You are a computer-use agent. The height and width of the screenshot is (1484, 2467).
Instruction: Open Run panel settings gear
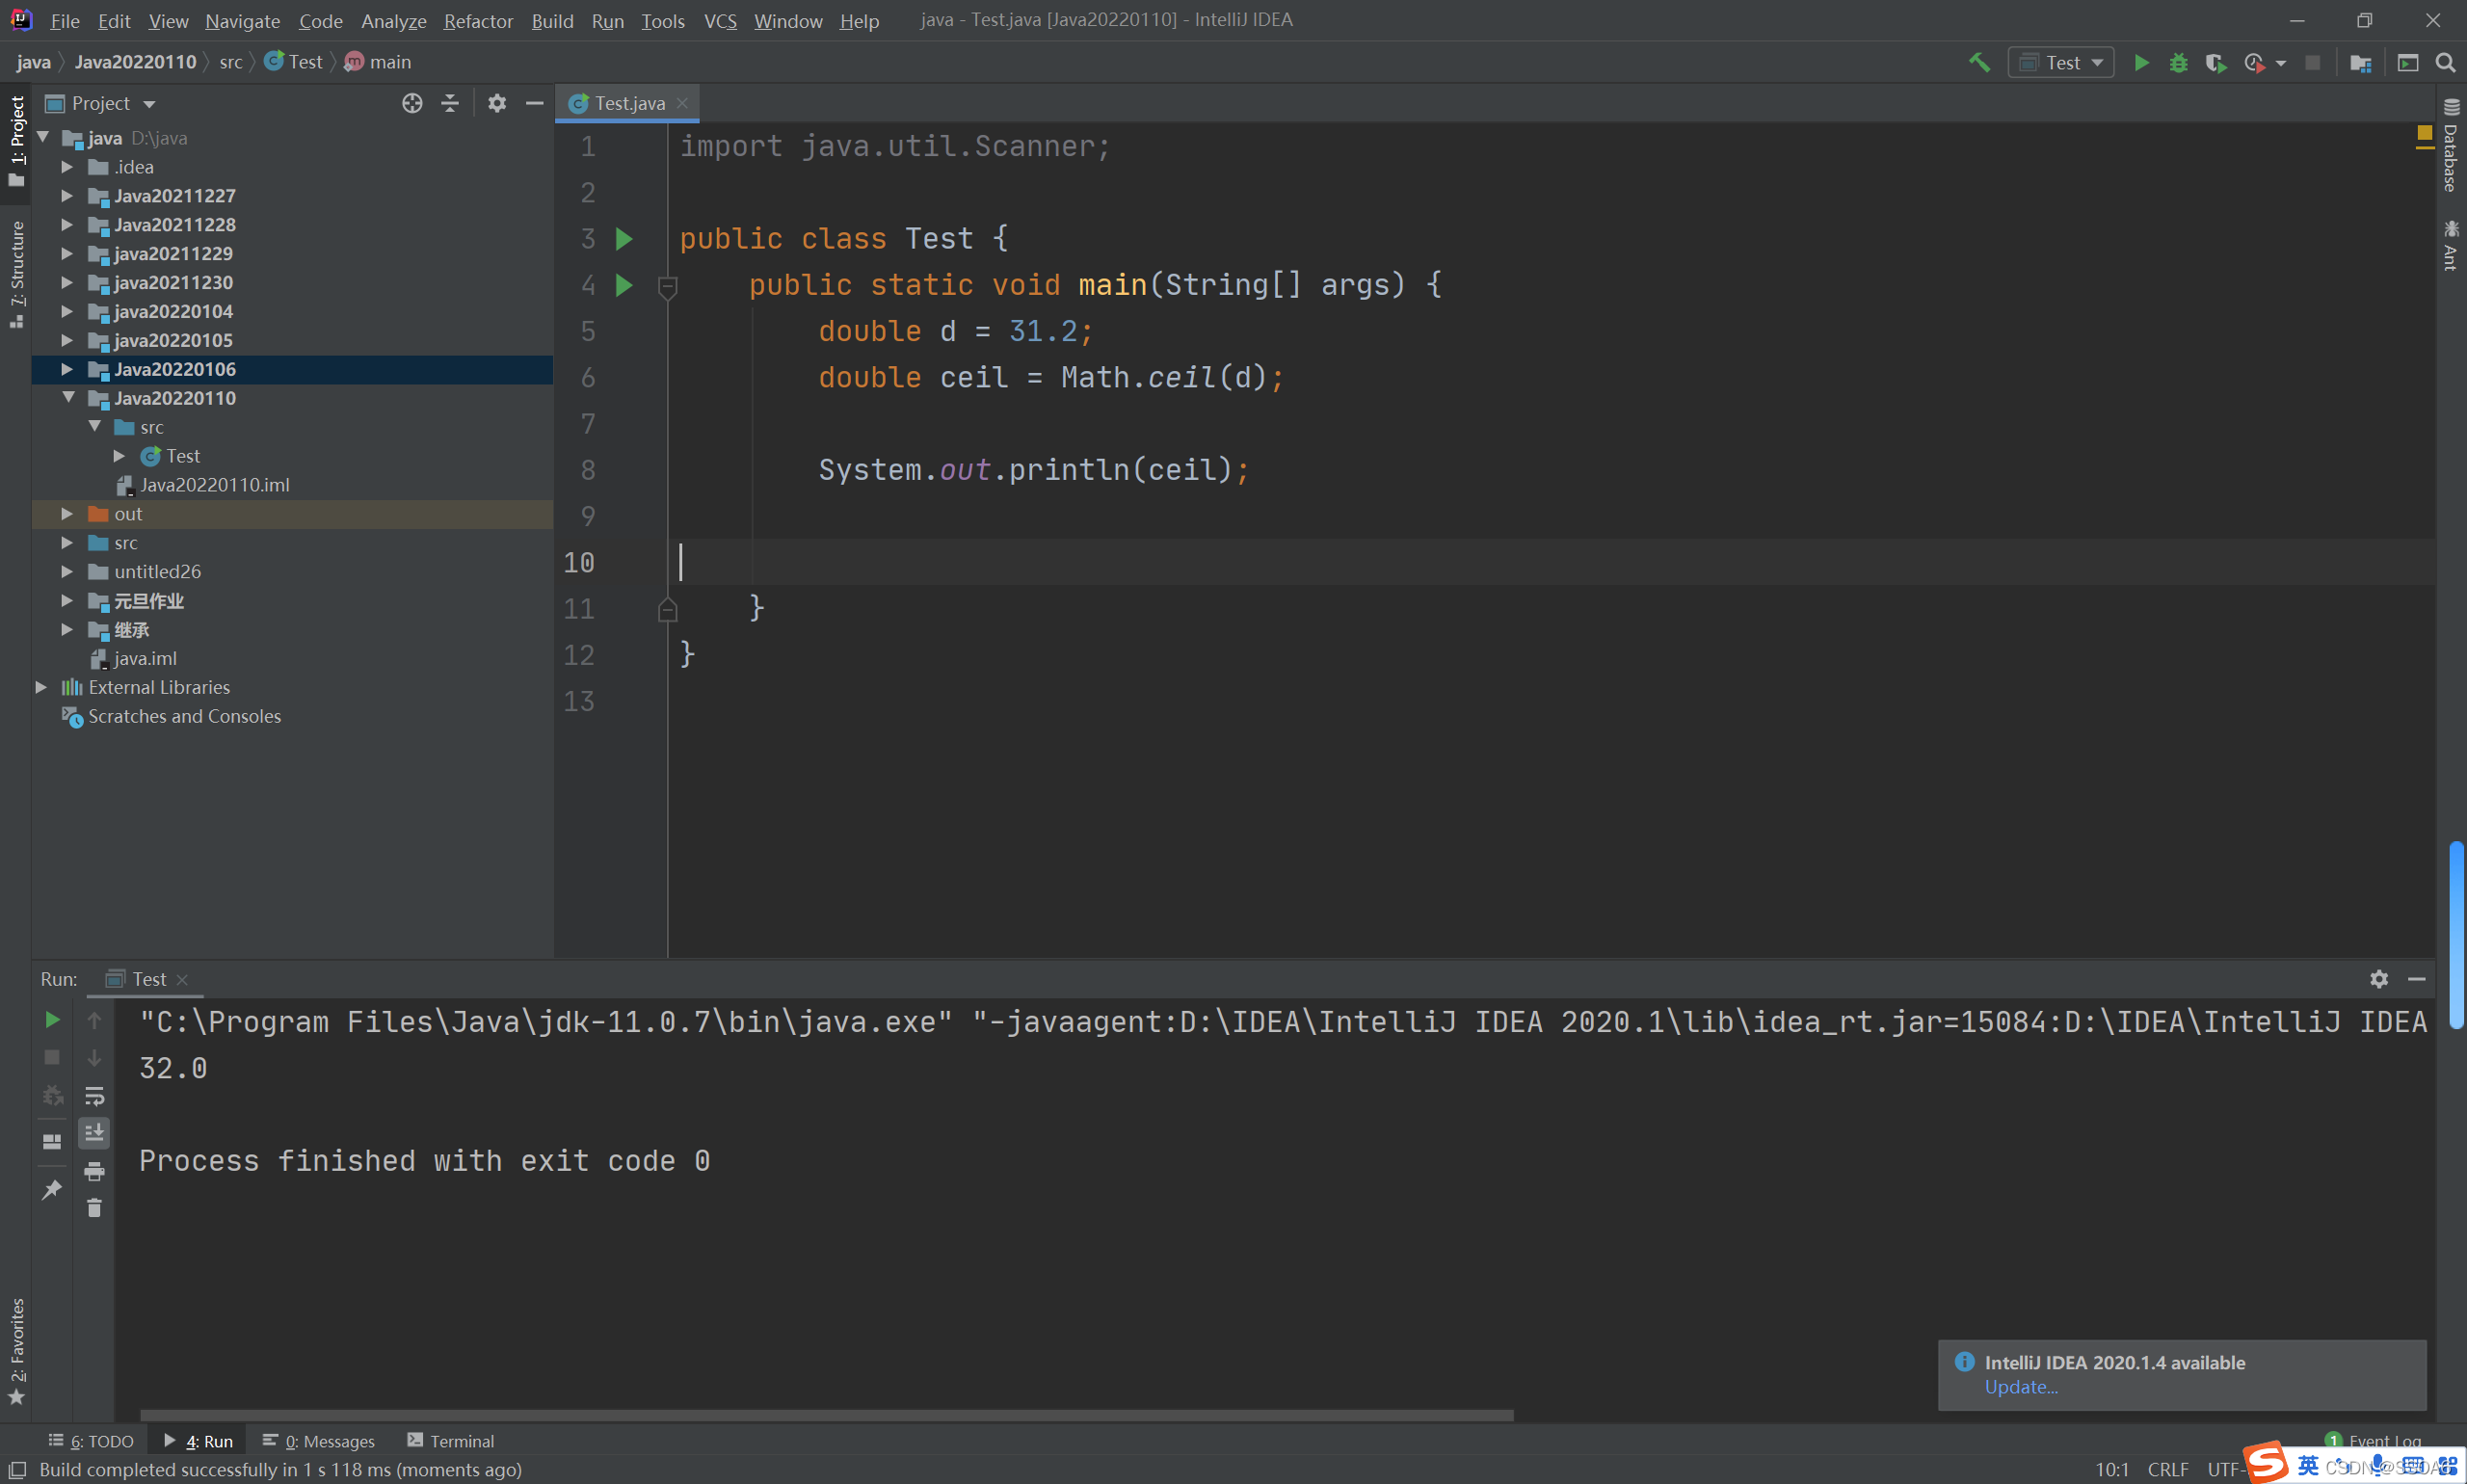2379,979
